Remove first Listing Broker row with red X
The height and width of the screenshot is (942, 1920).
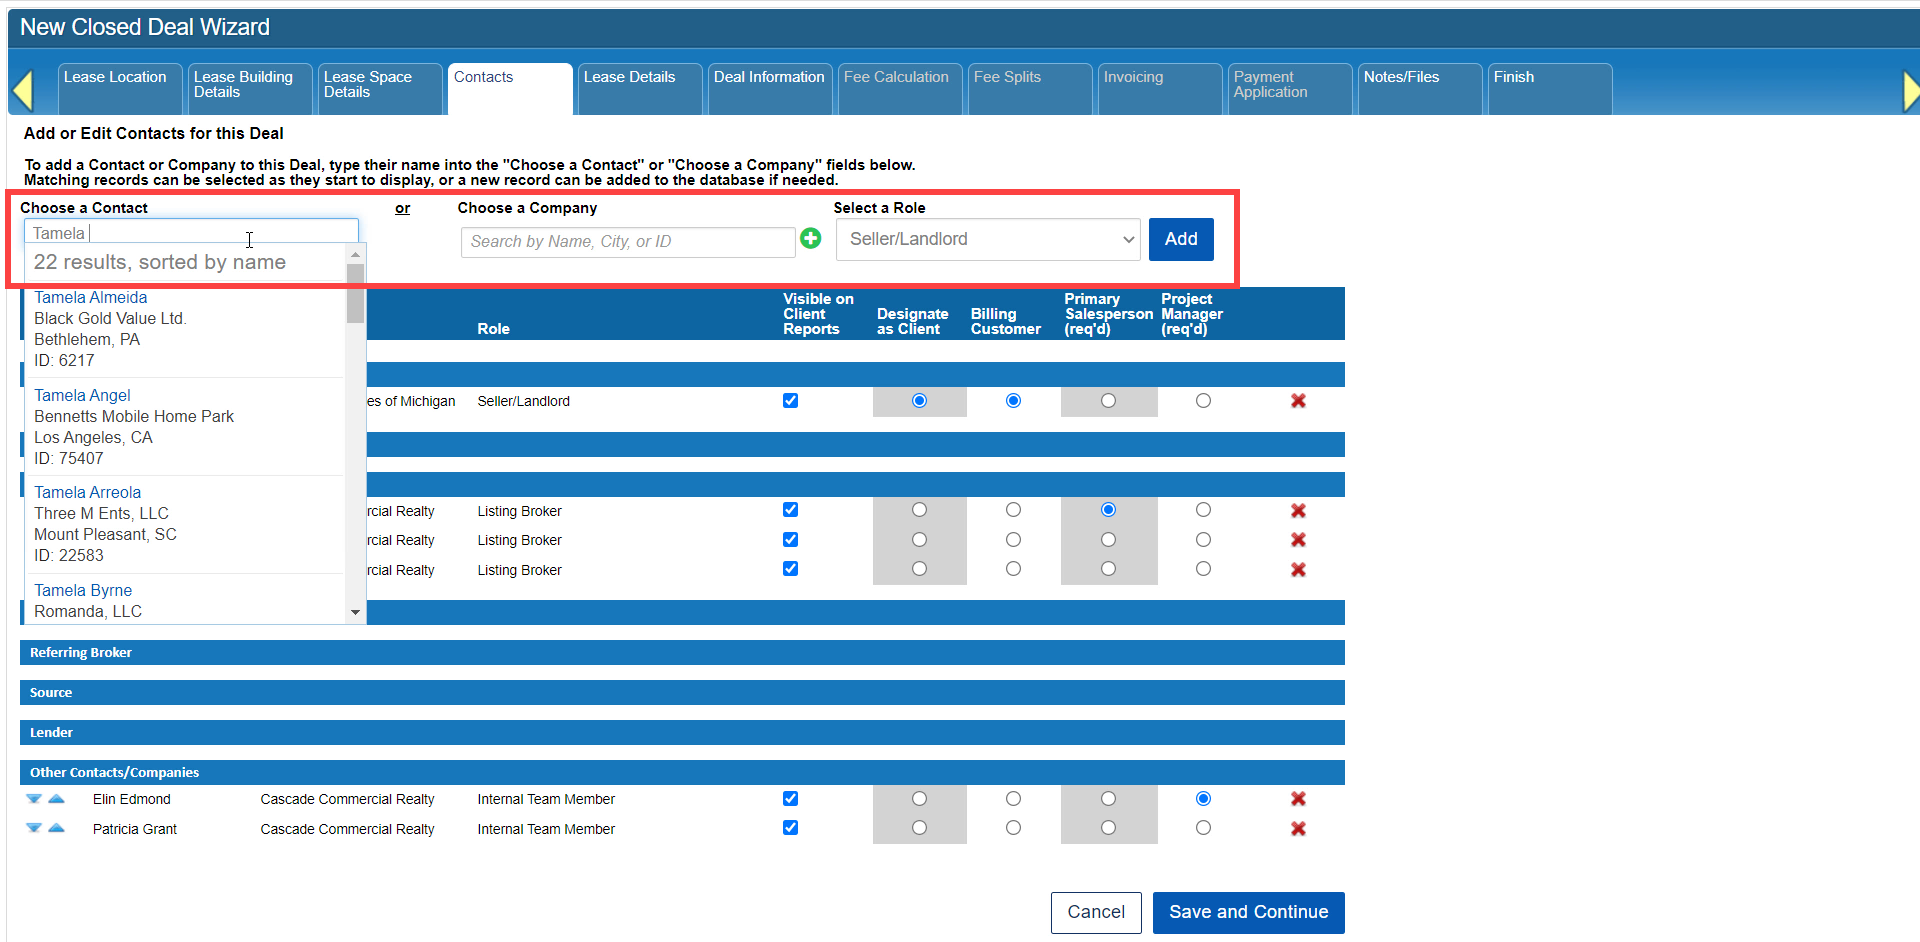click(1298, 511)
